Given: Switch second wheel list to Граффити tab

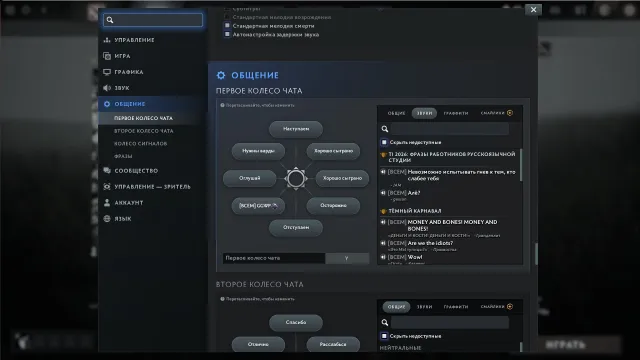Looking at the screenshot, I should point(456,307).
